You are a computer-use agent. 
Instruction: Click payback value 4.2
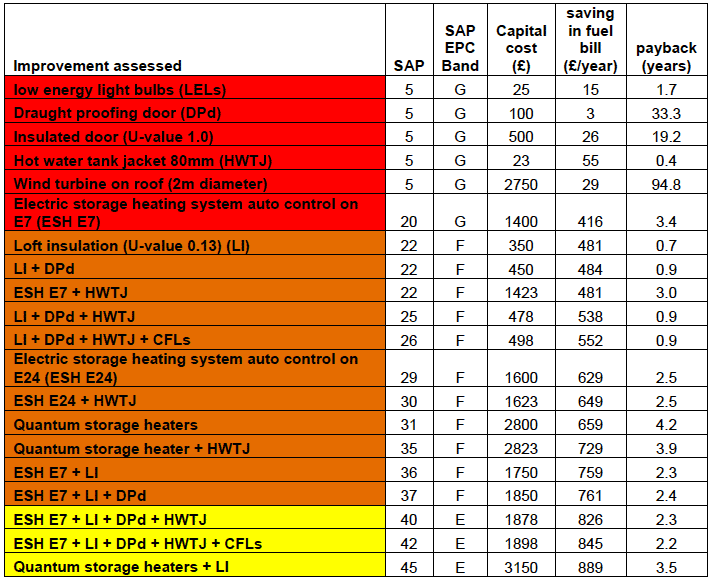(666, 425)
